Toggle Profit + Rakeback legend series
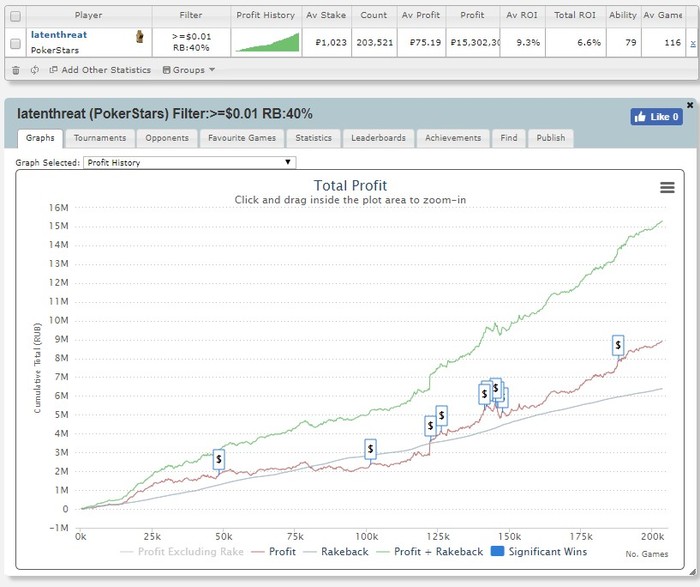This screenshot has height=587, width=700. click(430, 552)
